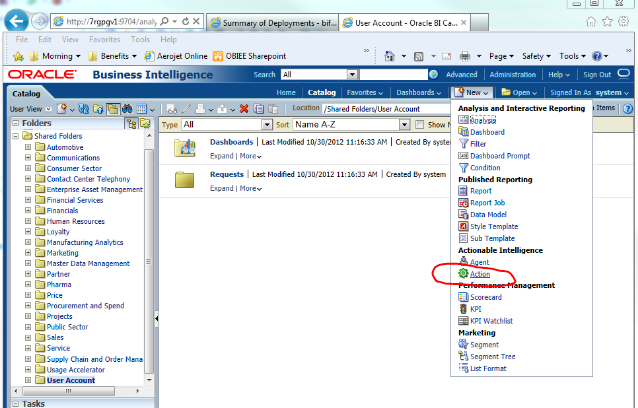Toggle the Show More Details checkbox
Screen dimensions: 638x408
420,124
